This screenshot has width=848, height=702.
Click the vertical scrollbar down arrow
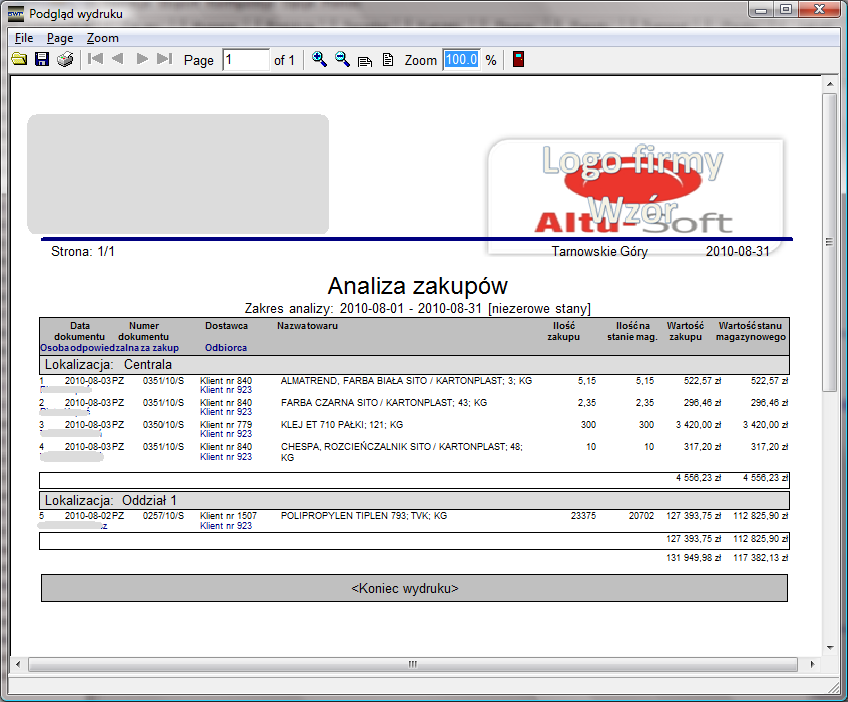pyautogui.click(x=829, y=647)
